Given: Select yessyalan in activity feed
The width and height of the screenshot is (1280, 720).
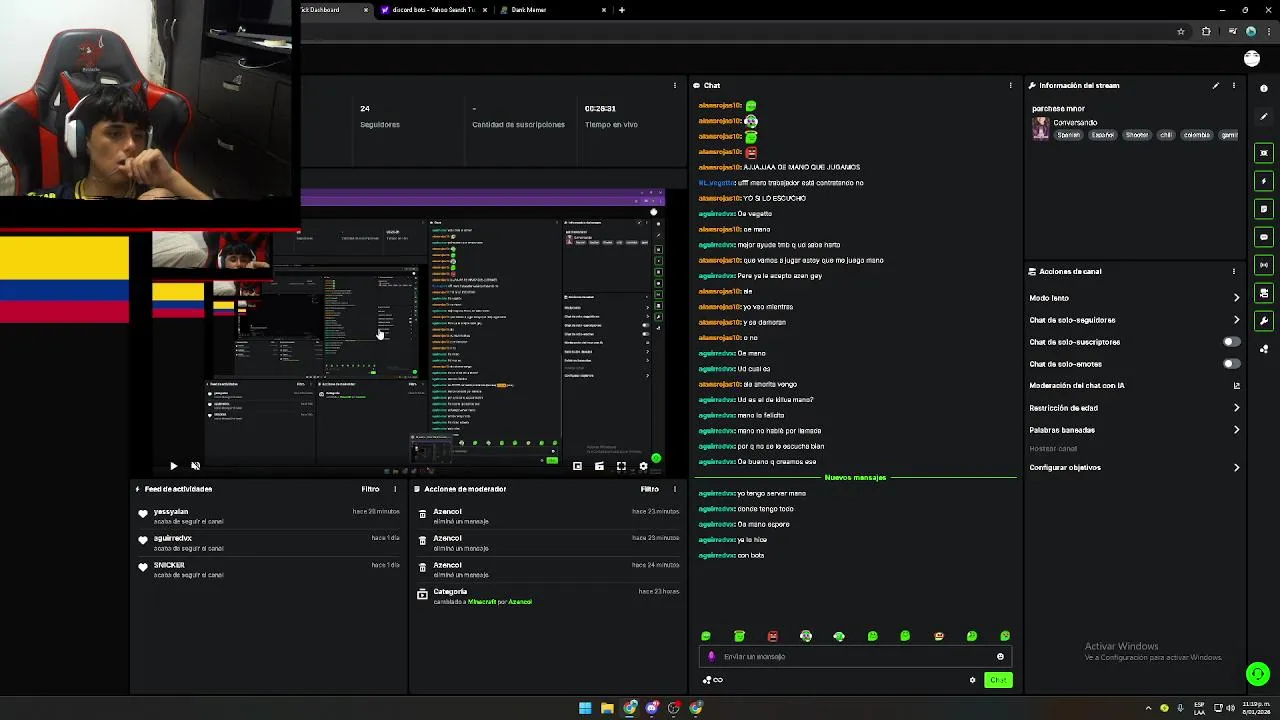Looking at the screenshot, I should [x=171, y=512].
